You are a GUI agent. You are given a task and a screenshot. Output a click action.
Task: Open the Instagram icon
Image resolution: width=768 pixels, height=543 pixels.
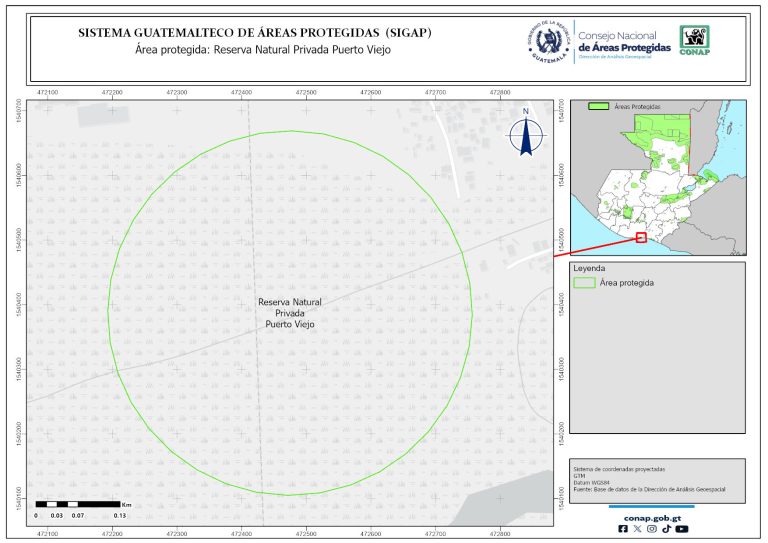click(652, 529)
